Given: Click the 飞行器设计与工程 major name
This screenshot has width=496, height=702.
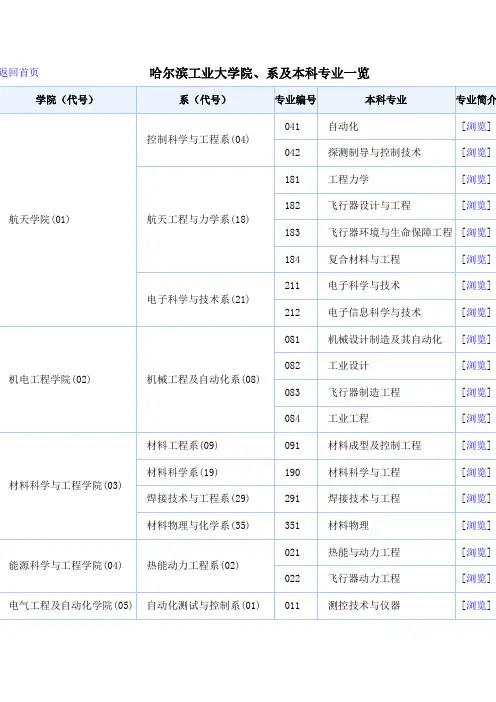Looking at the screenshot, I should tap(369, 206).
